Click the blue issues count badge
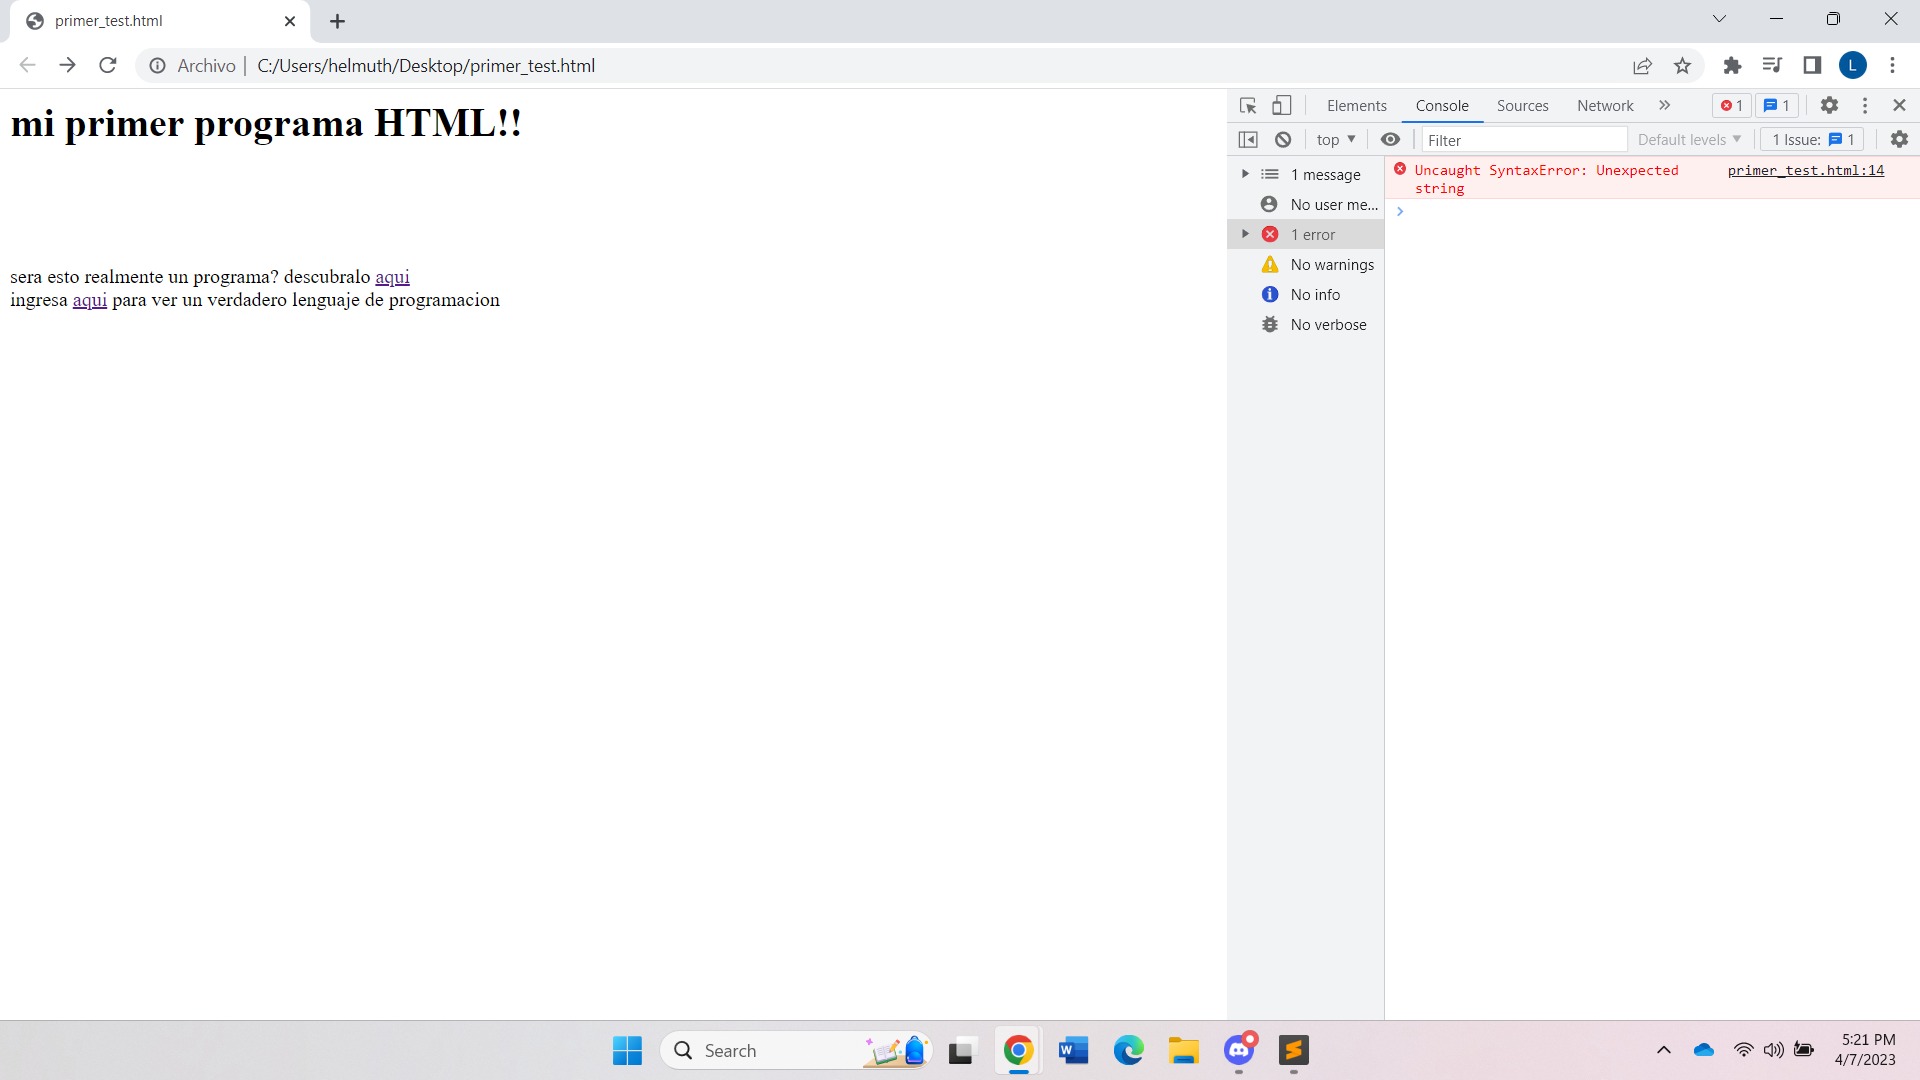The height and width of the screenshot is (1080, 1920). pos(1777,105)
